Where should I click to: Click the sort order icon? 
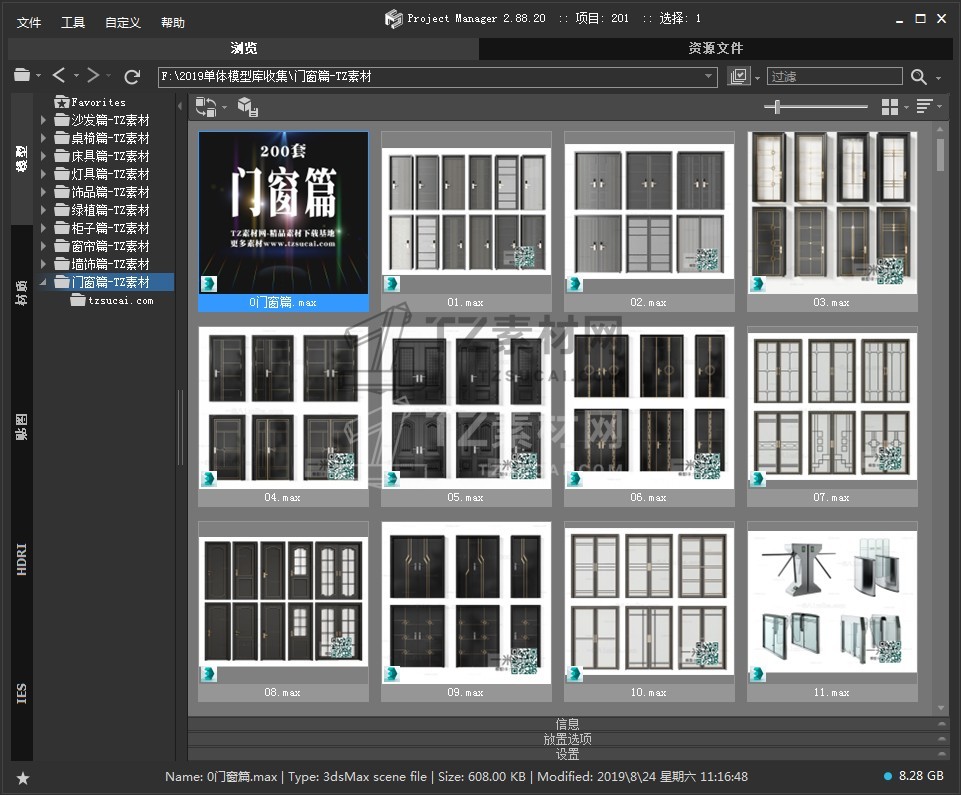click(x=924, y=106)
